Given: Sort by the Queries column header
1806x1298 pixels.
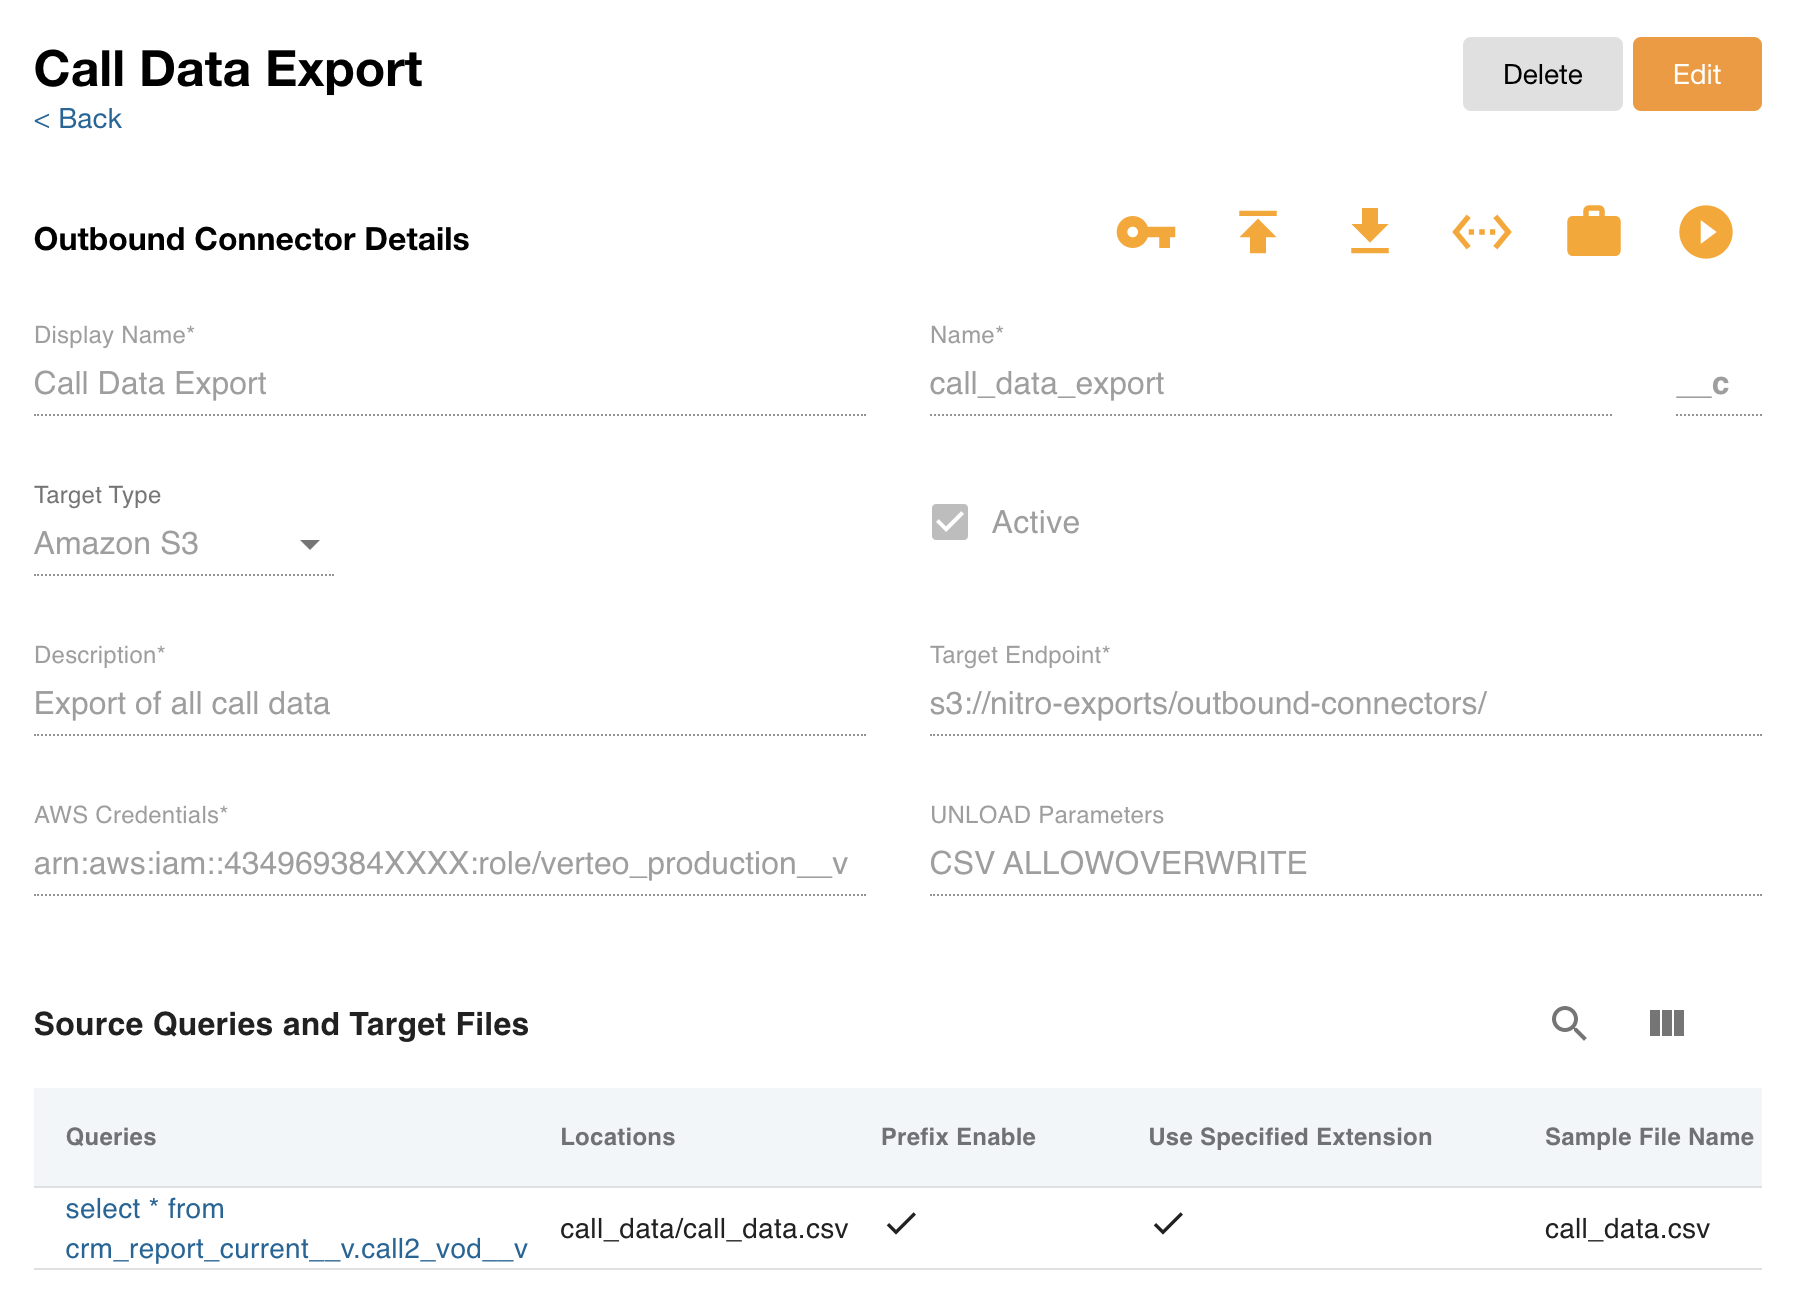Looking at the screenshot, I should point(111,1137).
